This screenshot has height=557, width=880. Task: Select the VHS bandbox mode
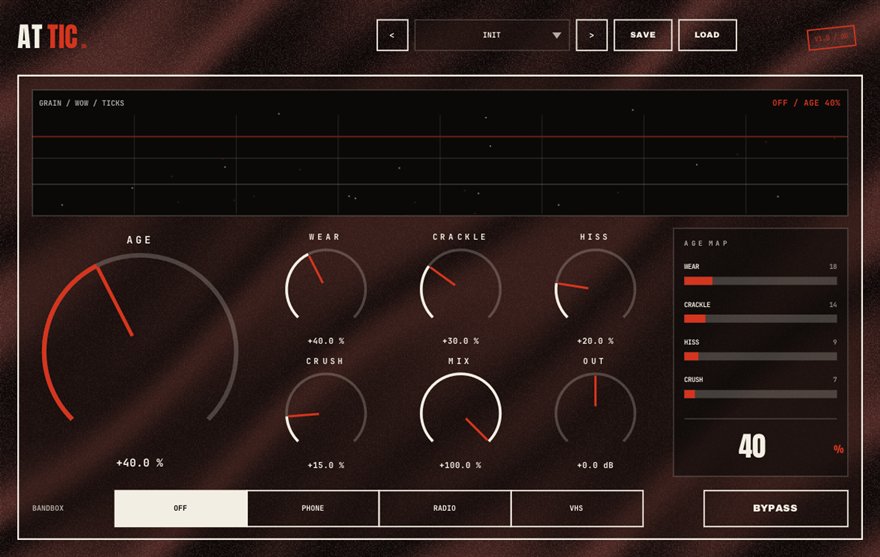(577, 508)
